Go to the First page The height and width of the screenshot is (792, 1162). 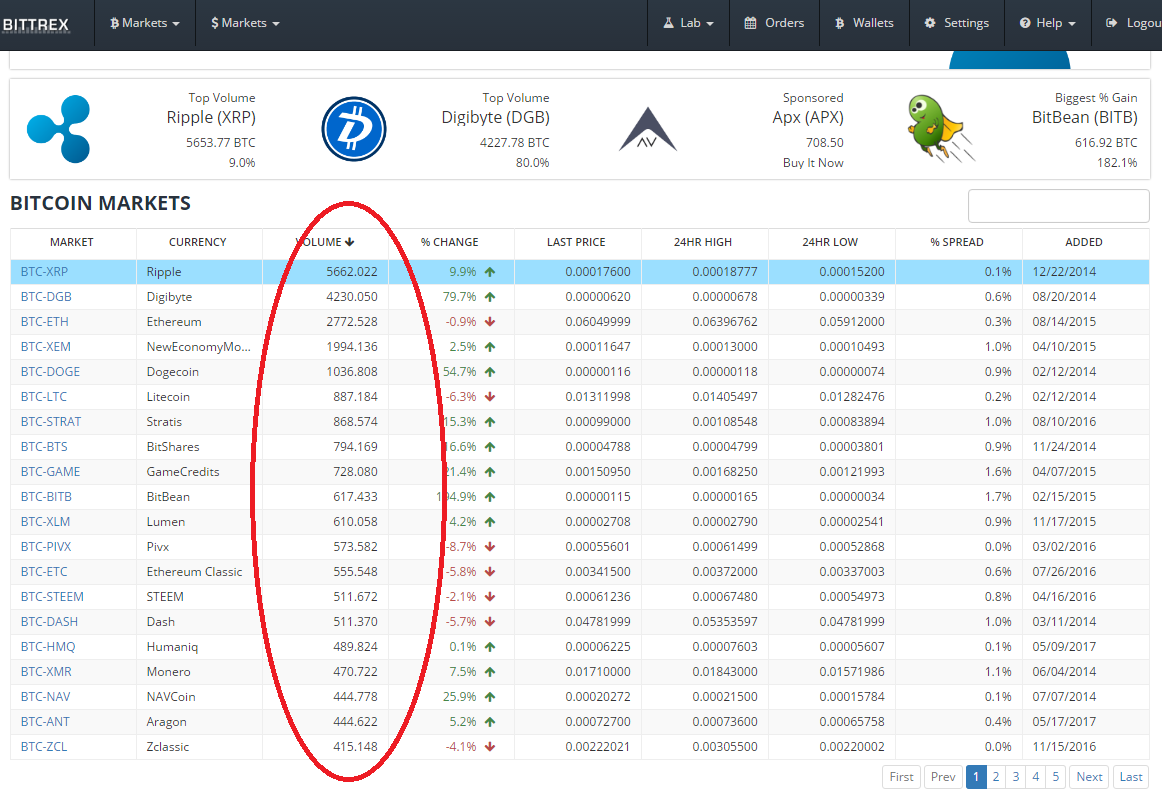(901, 776)
